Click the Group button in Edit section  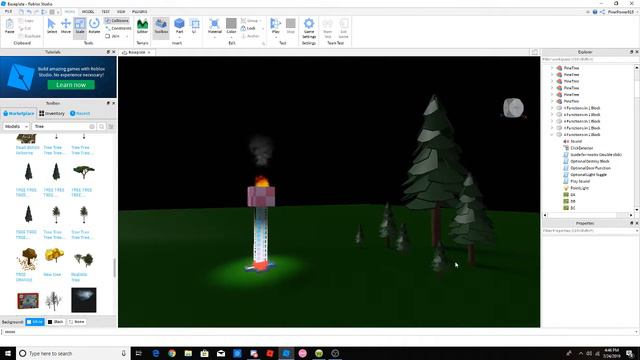[250, 20]
